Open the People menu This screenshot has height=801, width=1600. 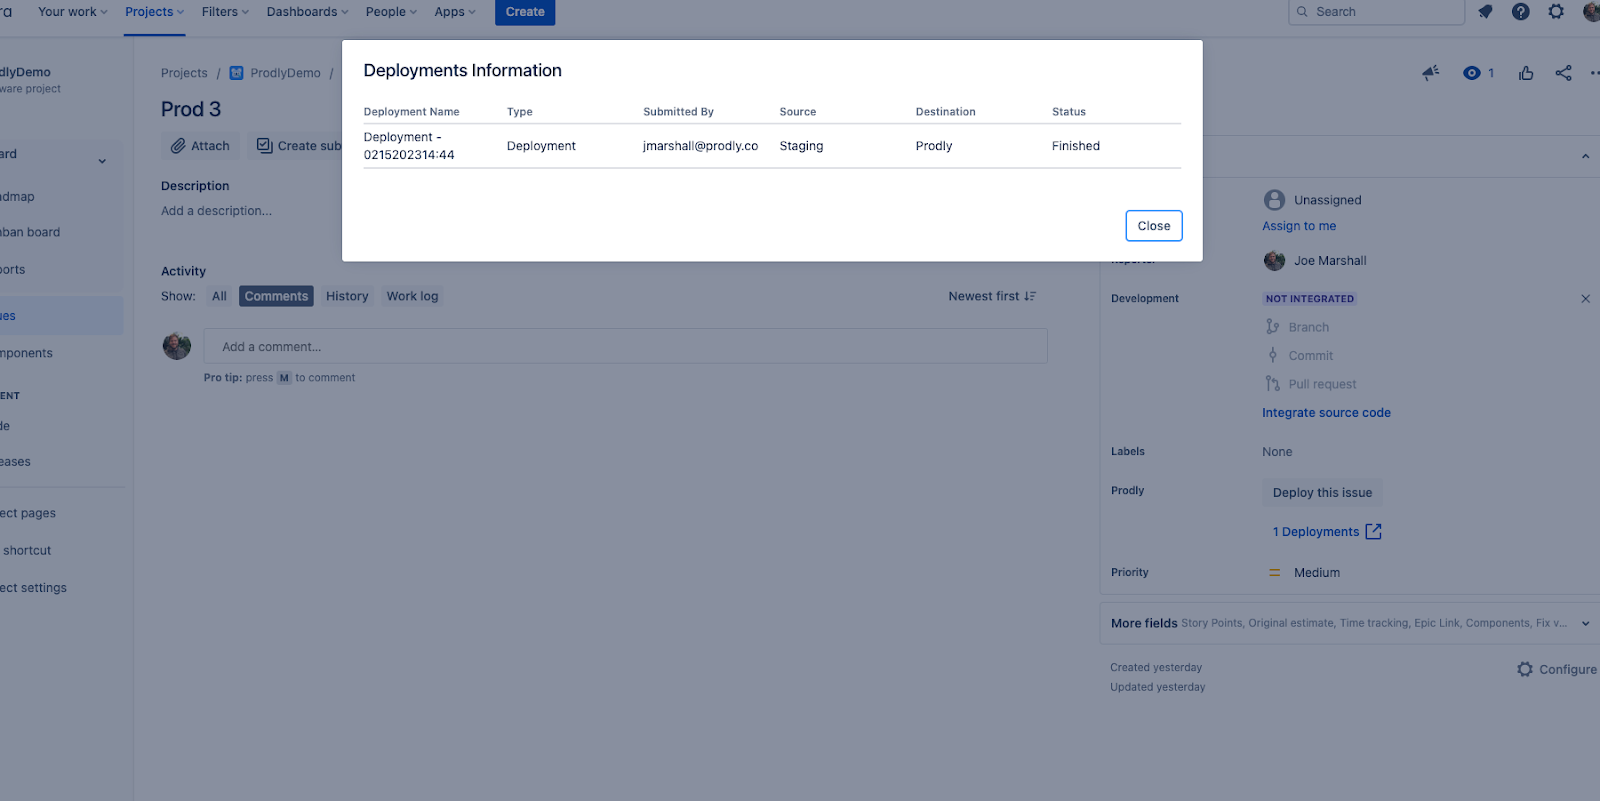coord(391,12)
